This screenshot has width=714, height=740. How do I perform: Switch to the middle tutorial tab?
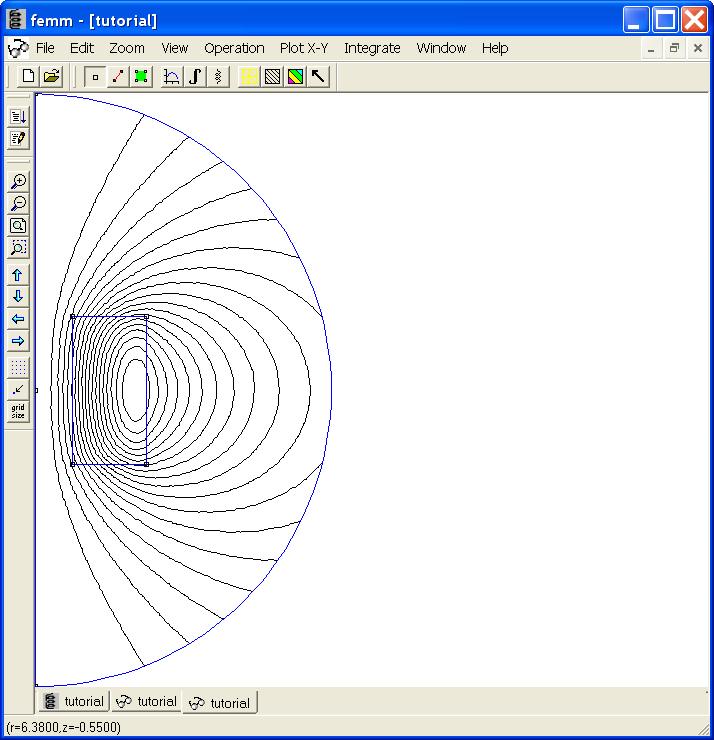[146, 701]
